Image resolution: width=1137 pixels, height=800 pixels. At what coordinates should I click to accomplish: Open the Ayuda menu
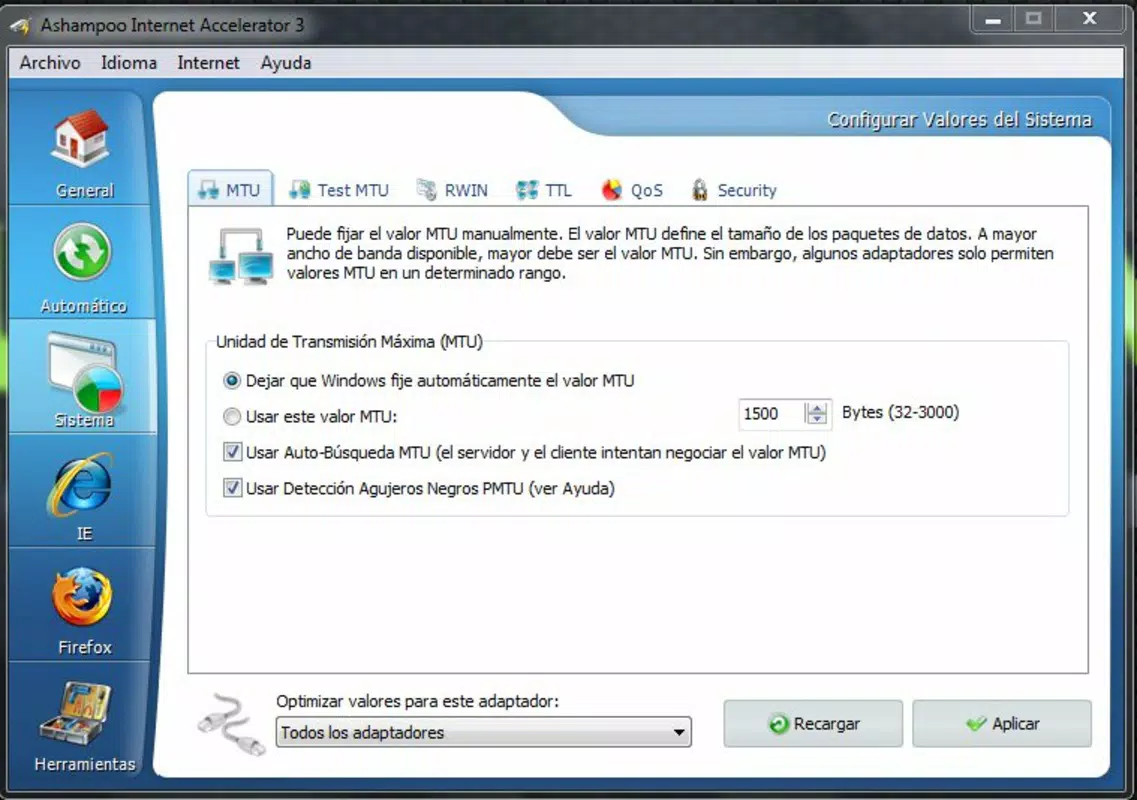[286, 63]
